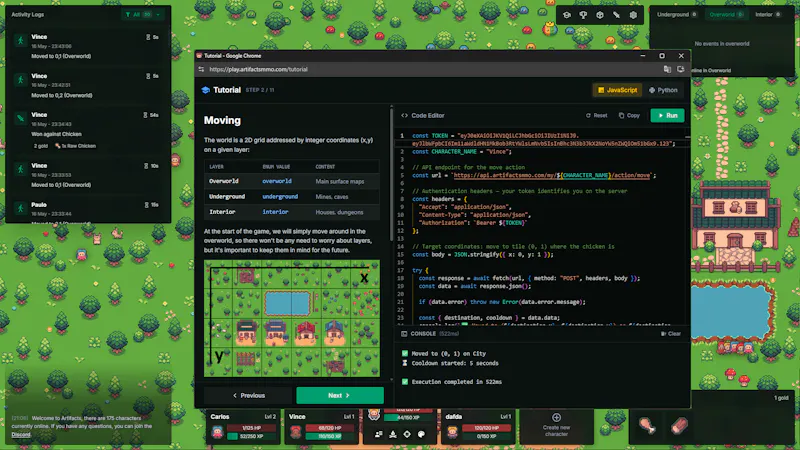Click the translate icon in Chrome address bar
Image resolution: width=800 pixels, height=450 pixels.
point(667,69)
